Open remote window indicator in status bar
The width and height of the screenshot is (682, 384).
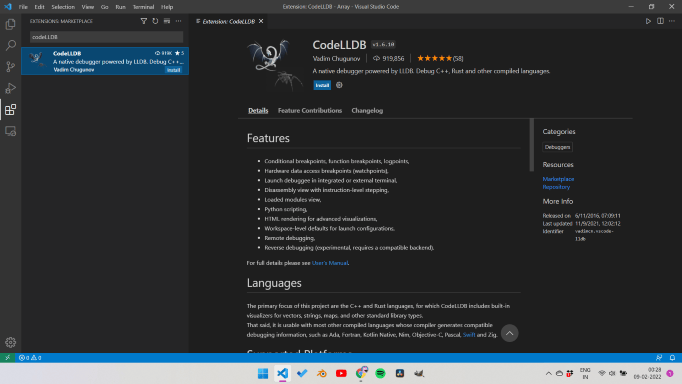[7, 357]
